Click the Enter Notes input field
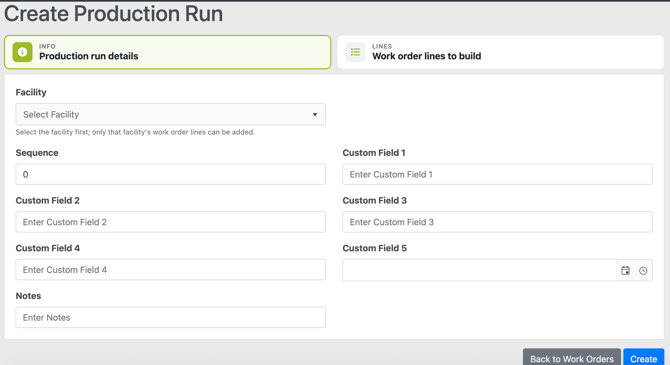670x365 pixels. (170, 318)
